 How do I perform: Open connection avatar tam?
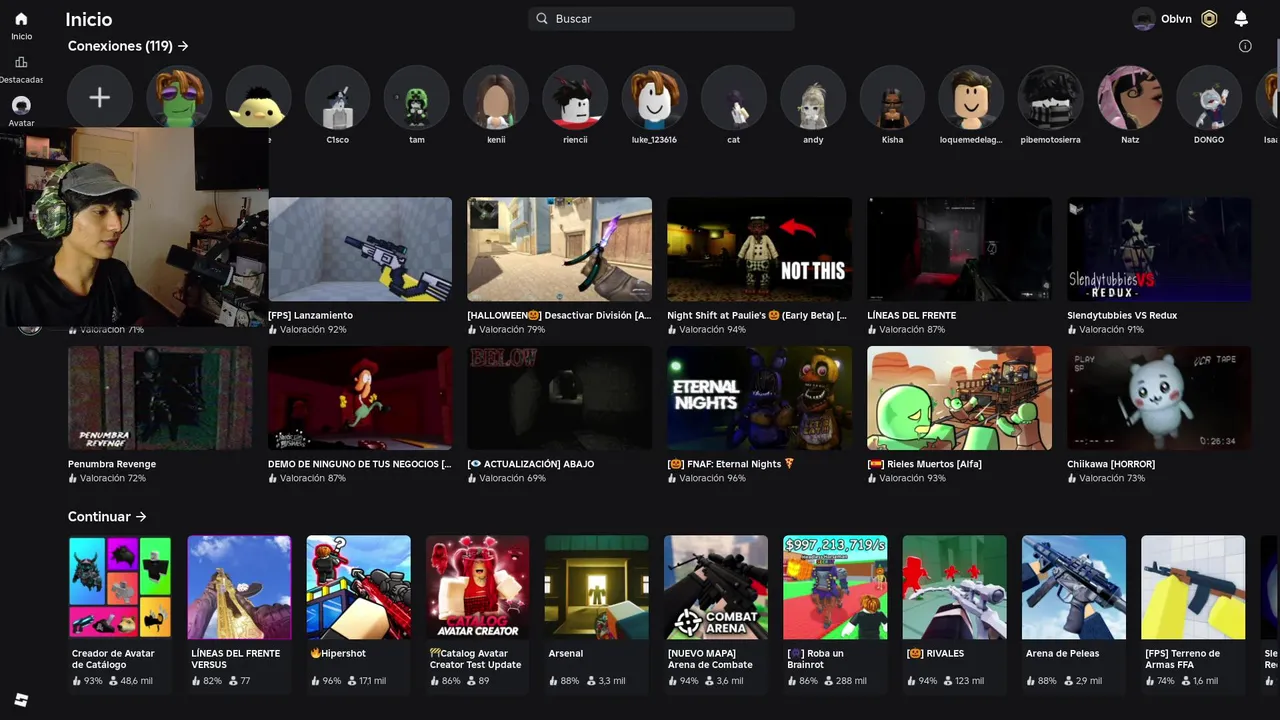[417, 97]
